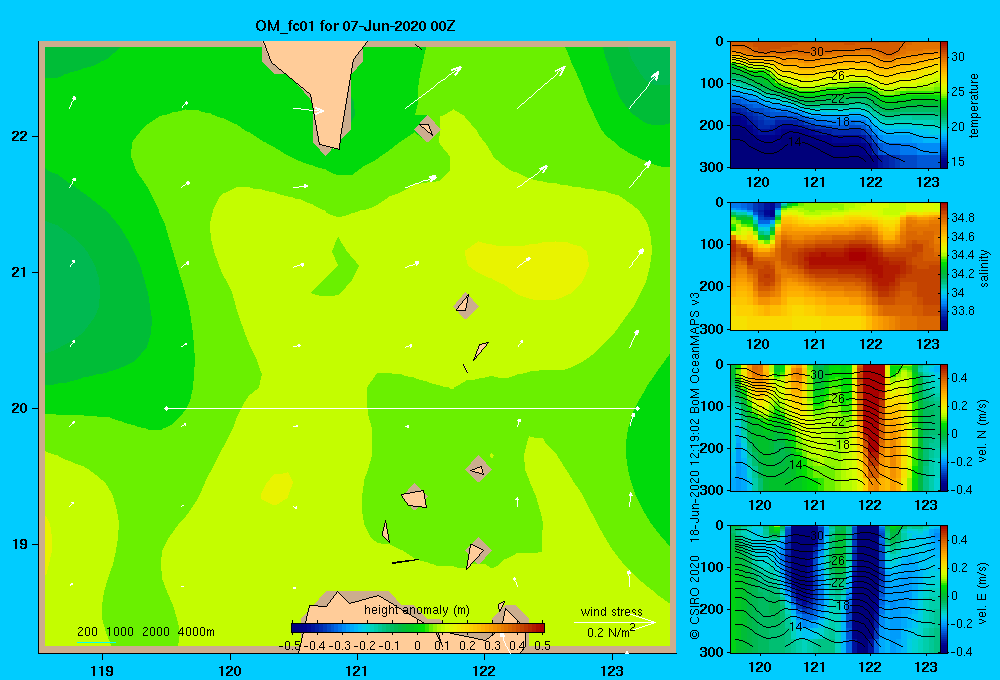
Task: Click the '200' bathymetry depth label
Action: [x=87, y=632]
